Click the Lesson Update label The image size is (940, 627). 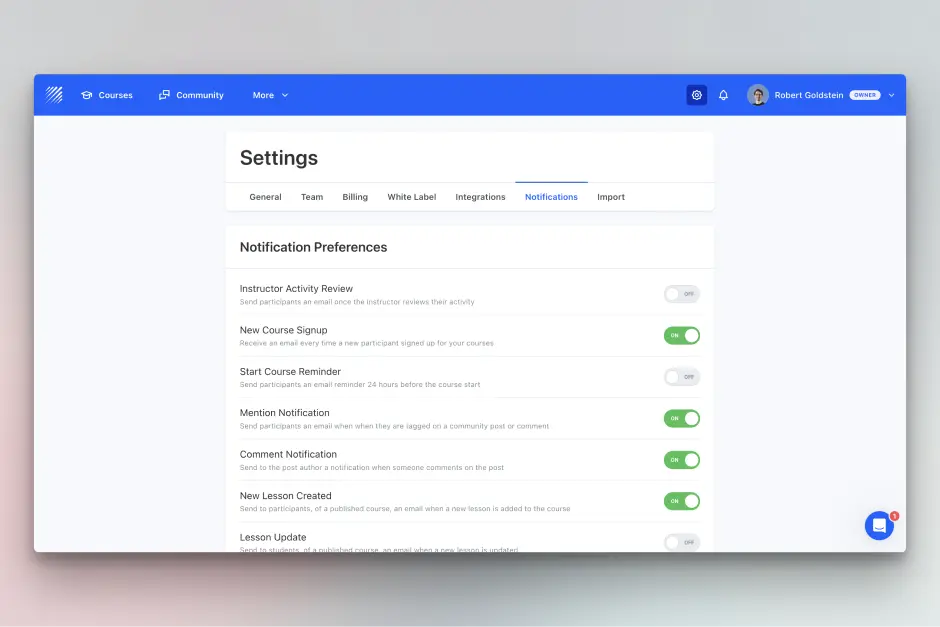pyautogui.click(x=273, y=536)
